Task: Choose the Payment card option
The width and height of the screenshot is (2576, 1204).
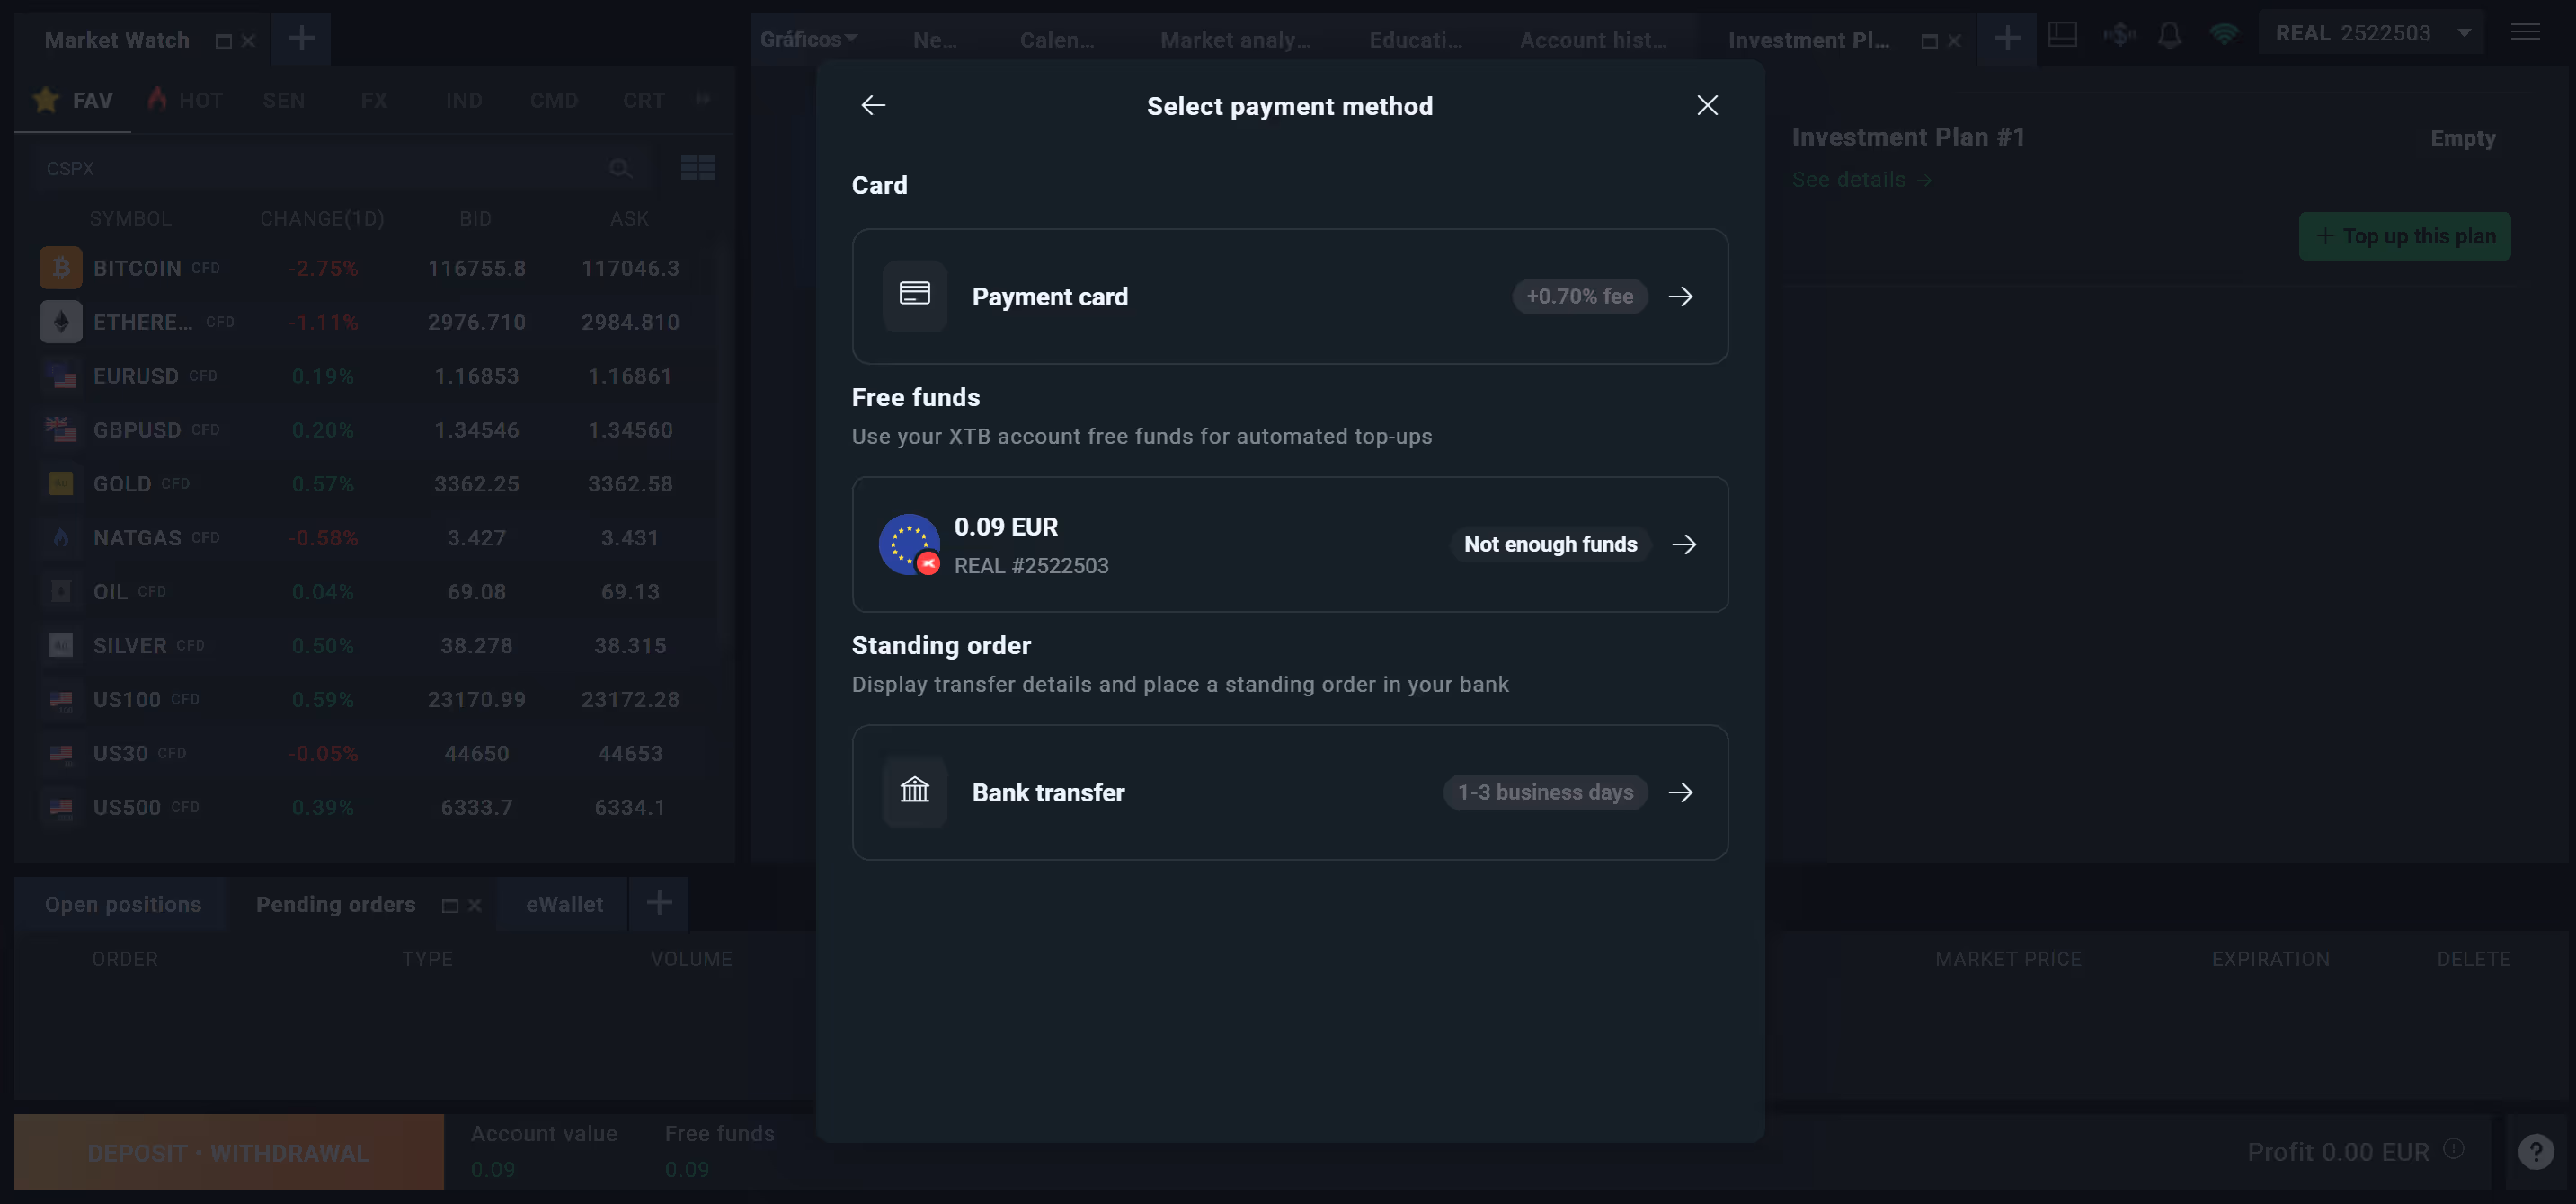Action: point(1289,296)
